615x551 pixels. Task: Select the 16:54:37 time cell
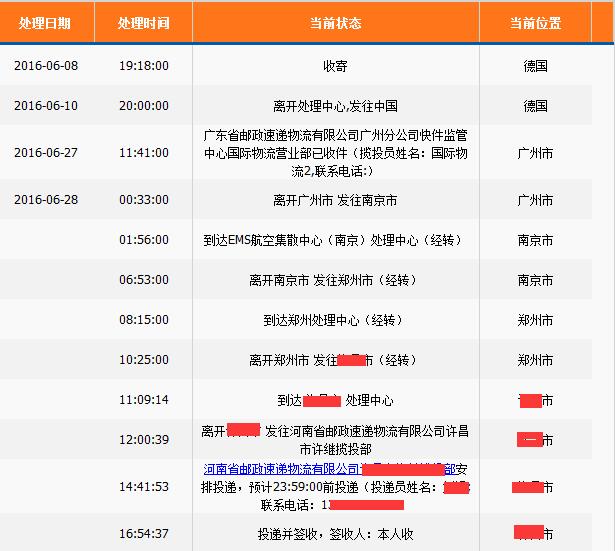click(x=143, y=533)
